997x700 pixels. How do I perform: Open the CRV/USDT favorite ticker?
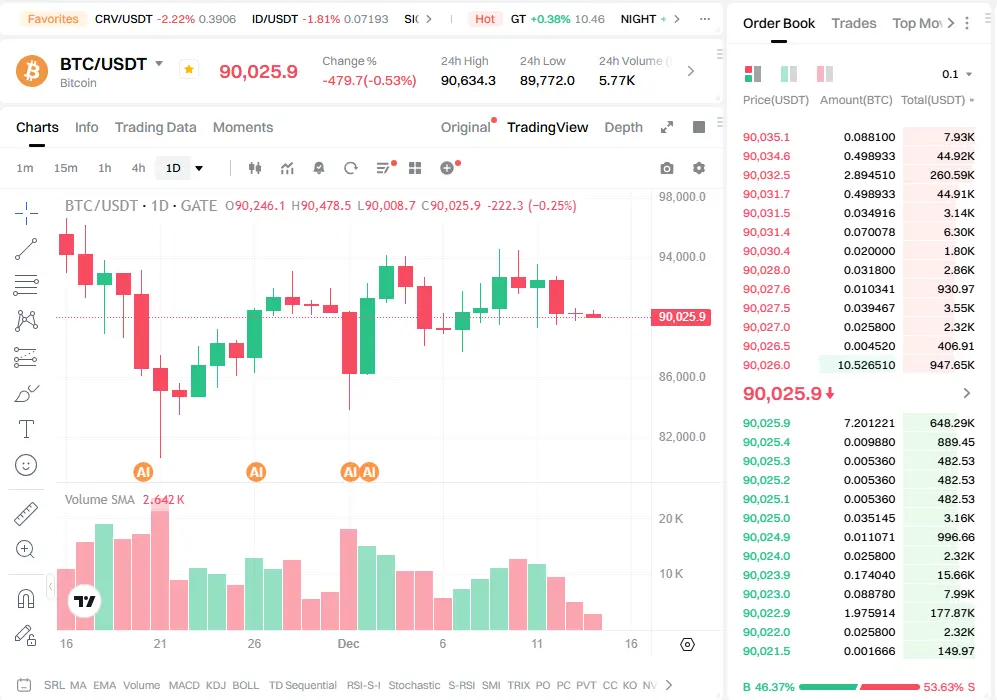[x=165, y=19]
